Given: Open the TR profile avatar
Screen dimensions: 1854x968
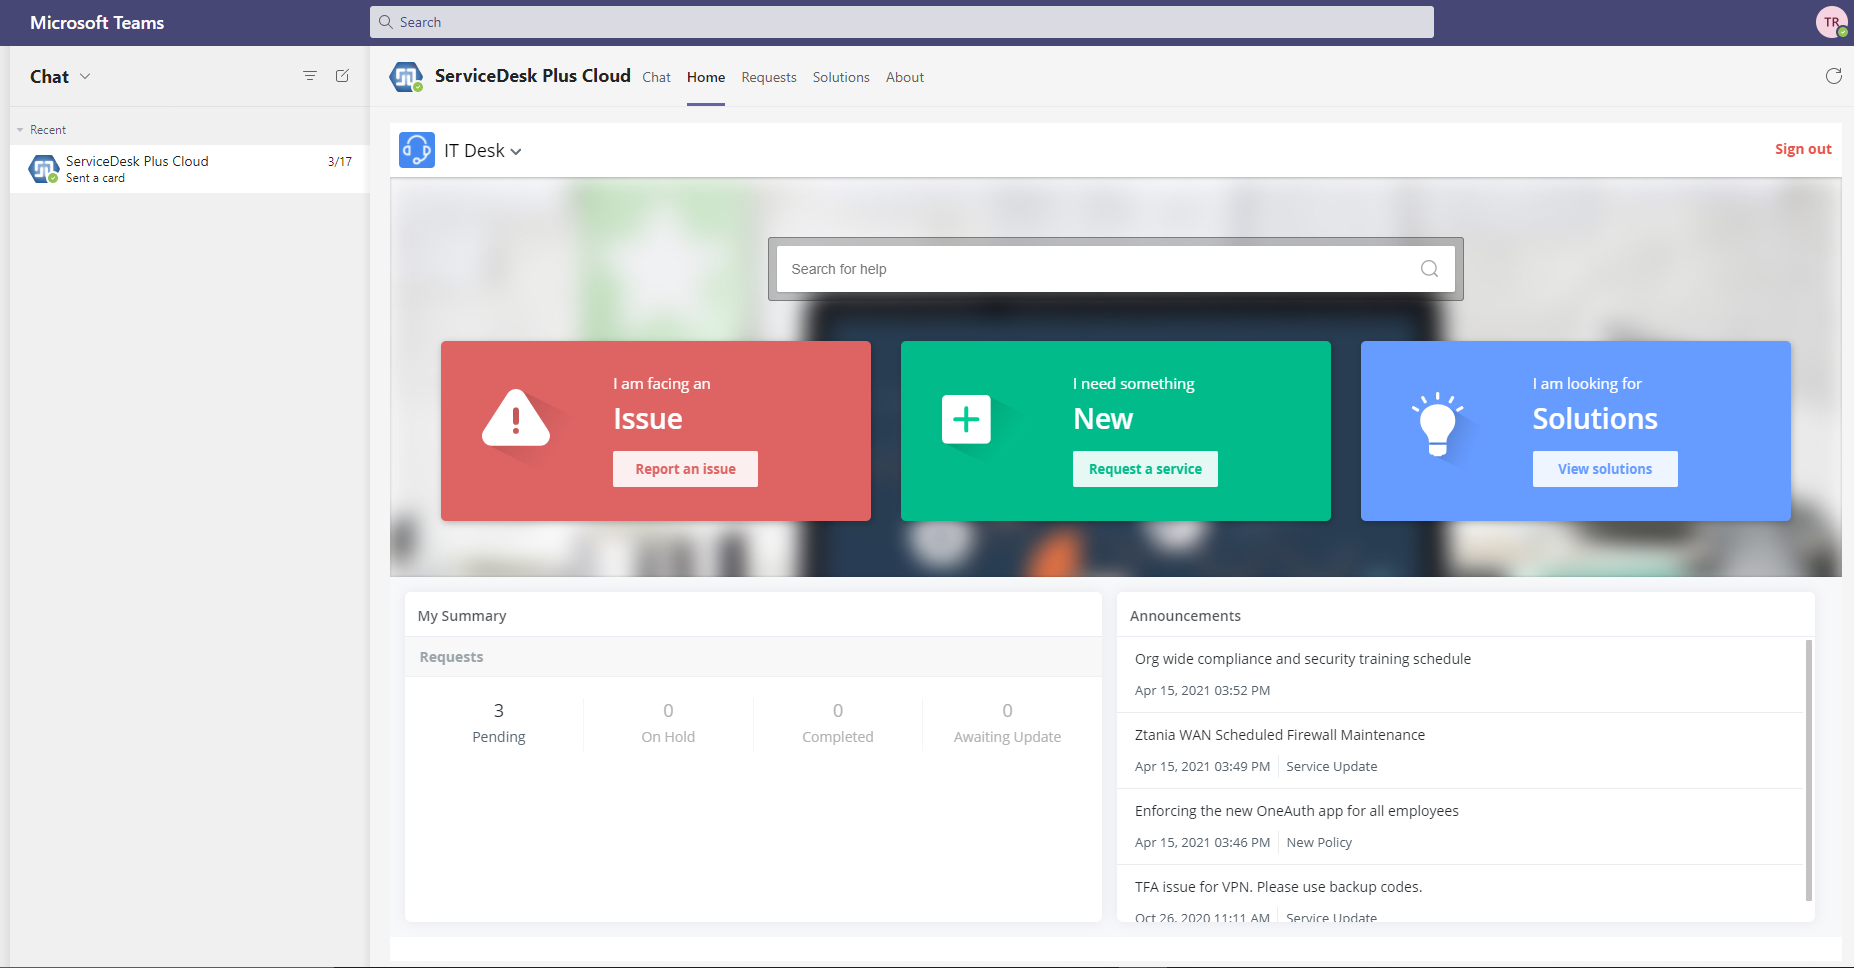Looking at the screenshot, I should tap(1831, 22).
